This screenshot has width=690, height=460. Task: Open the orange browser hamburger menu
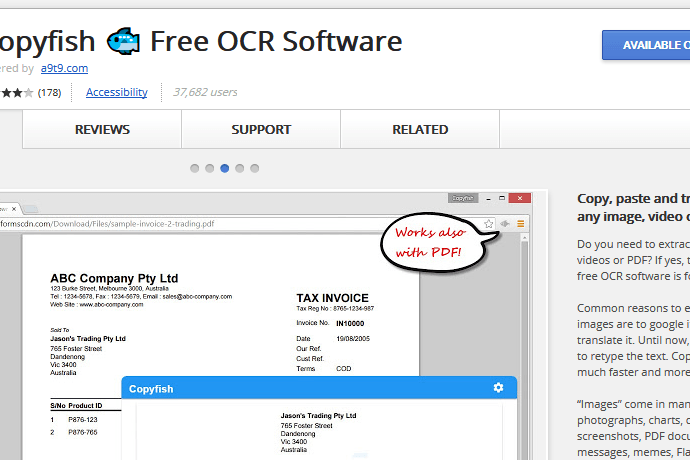(520, 224)
